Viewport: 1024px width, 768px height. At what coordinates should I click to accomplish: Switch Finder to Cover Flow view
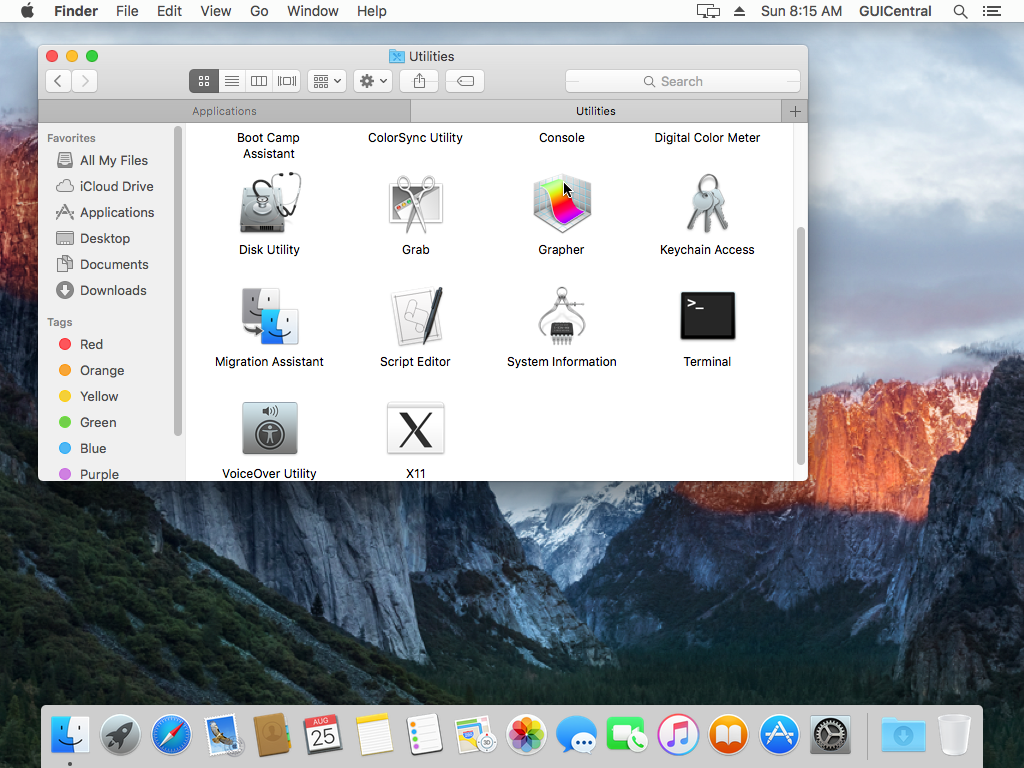click(x=287, y=81)
